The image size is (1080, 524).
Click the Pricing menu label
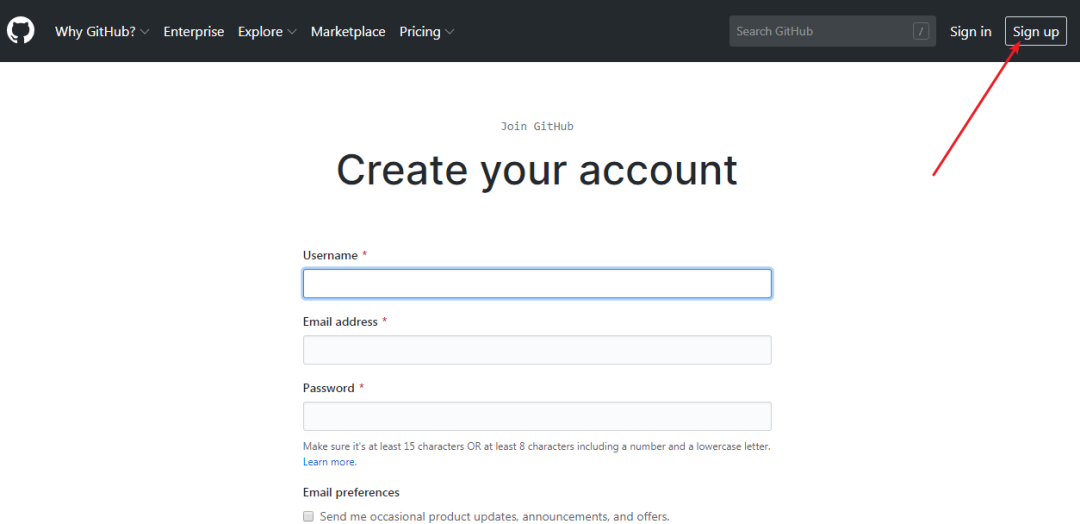[419, 32]
